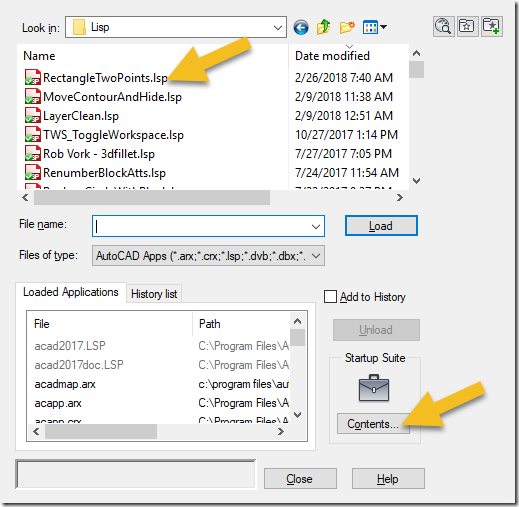Select Rob Vork - 3dfillet.lsp file name

[99, 154]
